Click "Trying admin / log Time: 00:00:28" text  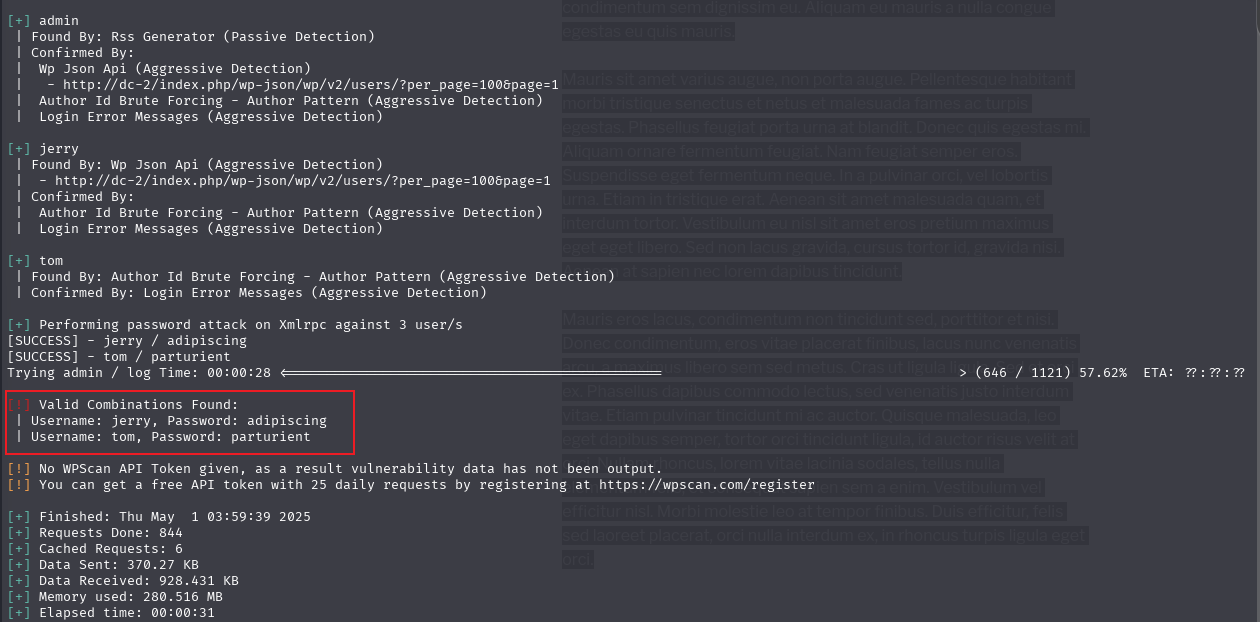[x=139, y=373]
